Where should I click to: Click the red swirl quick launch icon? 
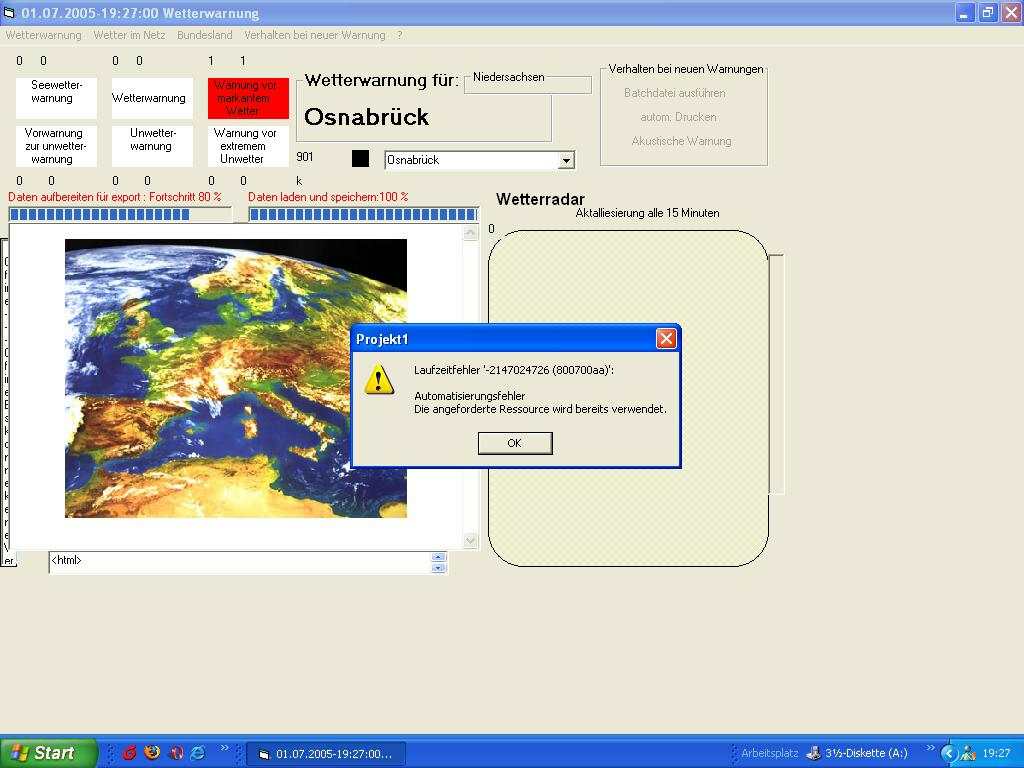(x=129, y=753)
